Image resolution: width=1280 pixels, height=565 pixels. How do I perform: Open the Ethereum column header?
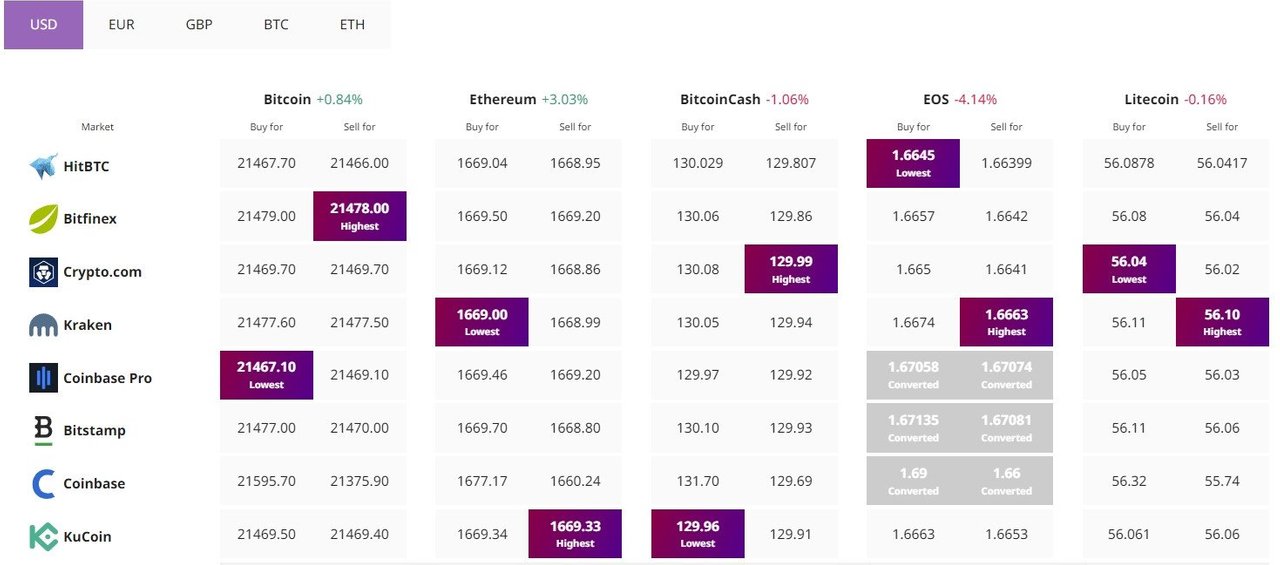tap(503, 99)
